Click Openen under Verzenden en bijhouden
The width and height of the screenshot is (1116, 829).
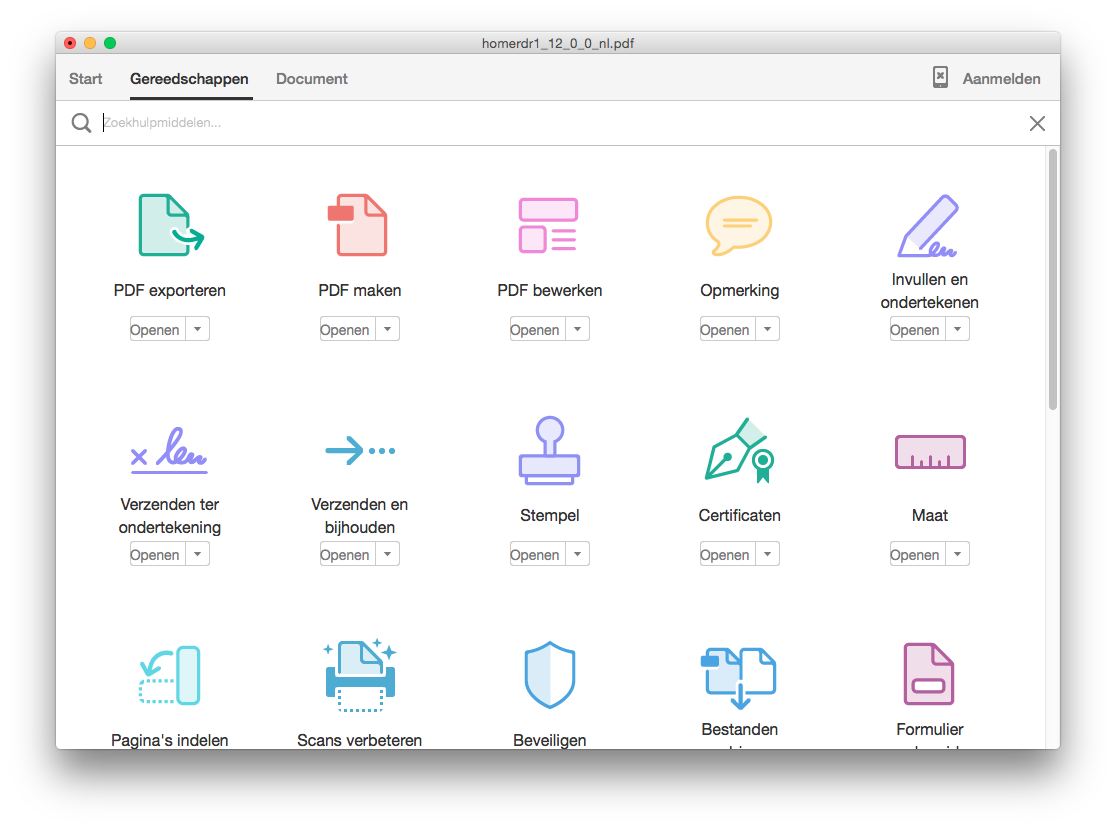[345, 554]
